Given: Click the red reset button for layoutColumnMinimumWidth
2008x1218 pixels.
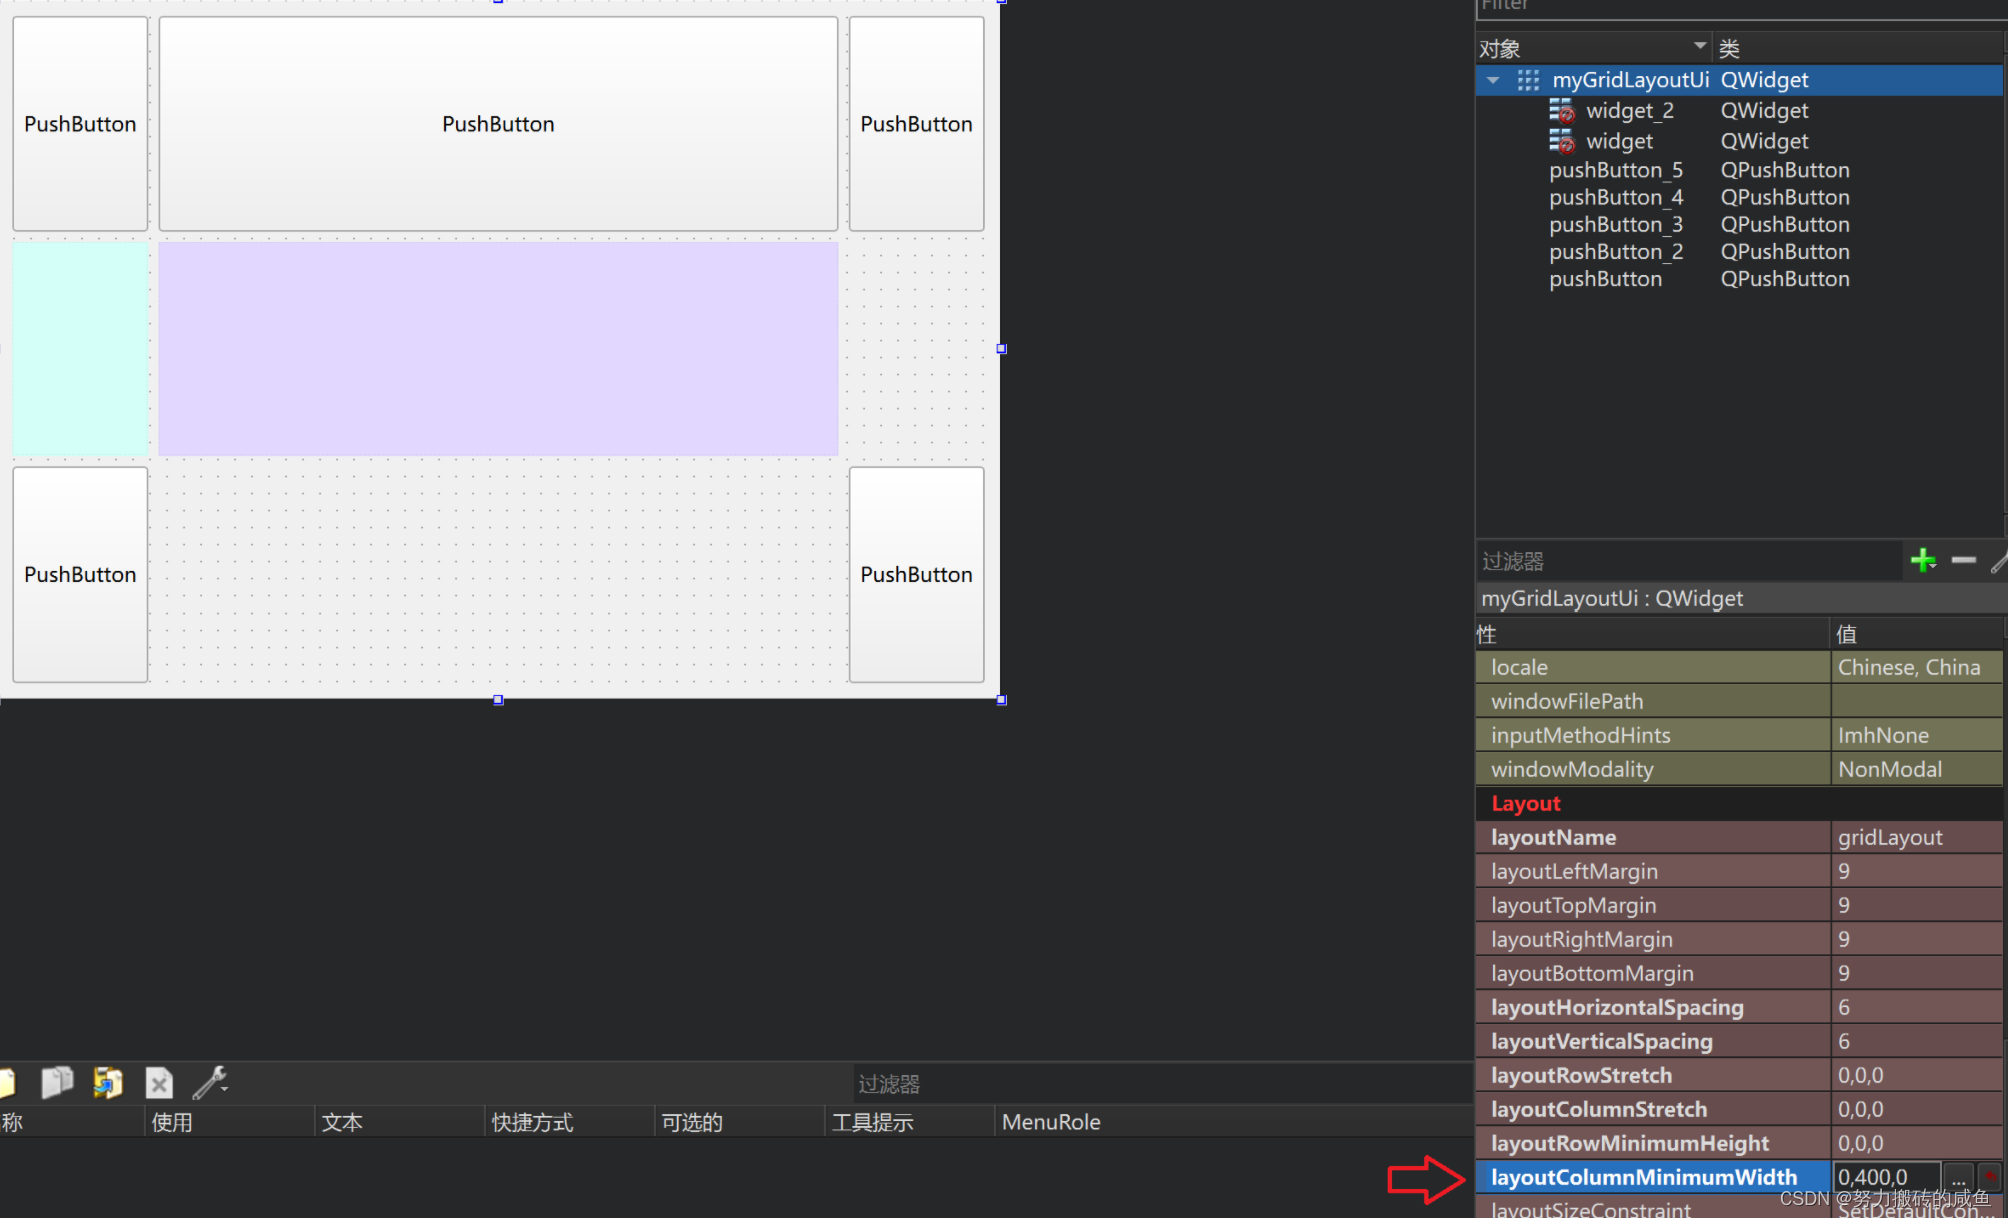Looking at the screenshot, I should [1989, 1177].
